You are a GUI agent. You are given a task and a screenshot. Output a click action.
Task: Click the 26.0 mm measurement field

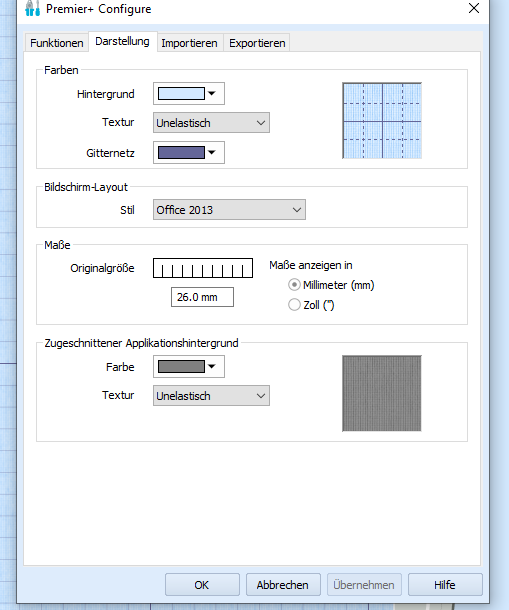(202, 297)
